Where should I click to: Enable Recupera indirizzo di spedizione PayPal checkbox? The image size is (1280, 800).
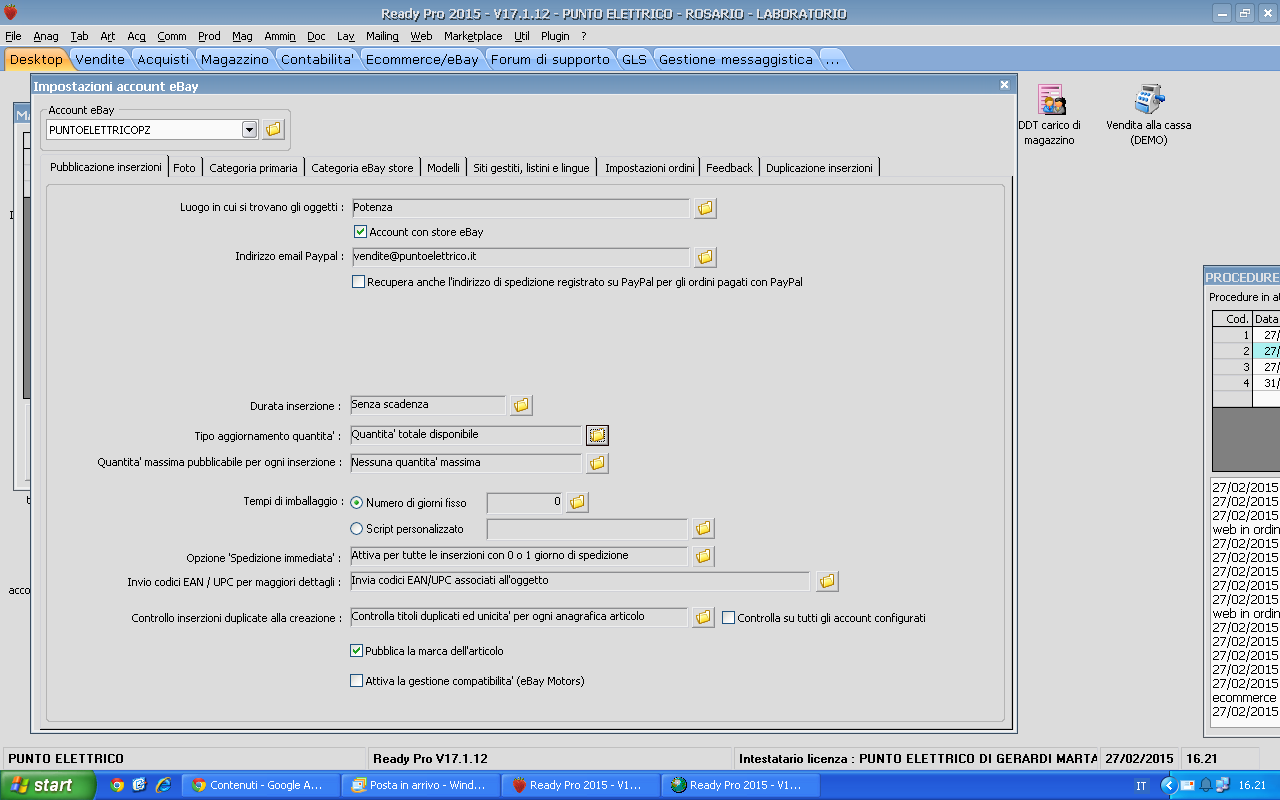(x=359, y=282)
